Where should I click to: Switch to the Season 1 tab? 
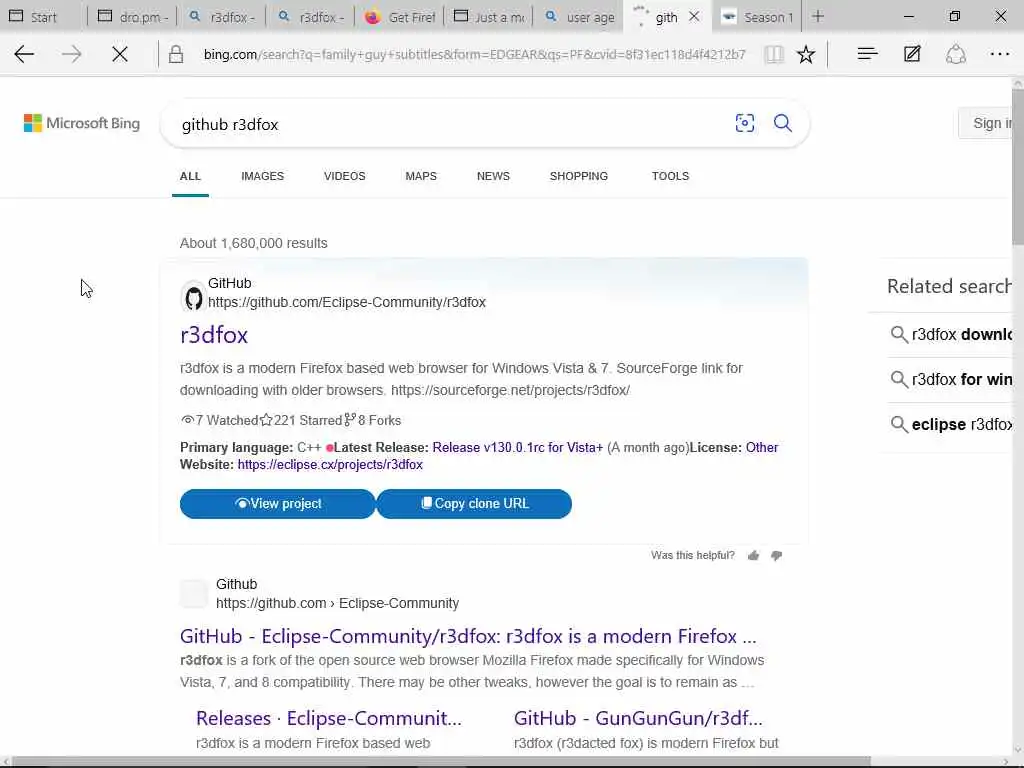(x=758, y=16)
